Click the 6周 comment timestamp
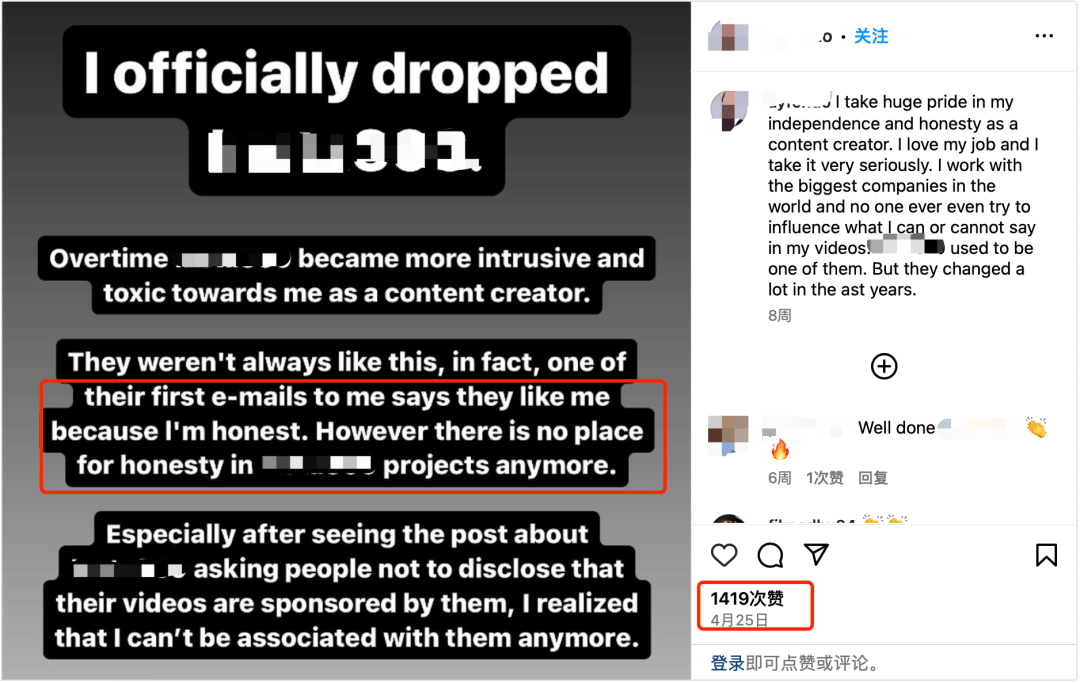The image size is (1080, 683). (779, 478)
